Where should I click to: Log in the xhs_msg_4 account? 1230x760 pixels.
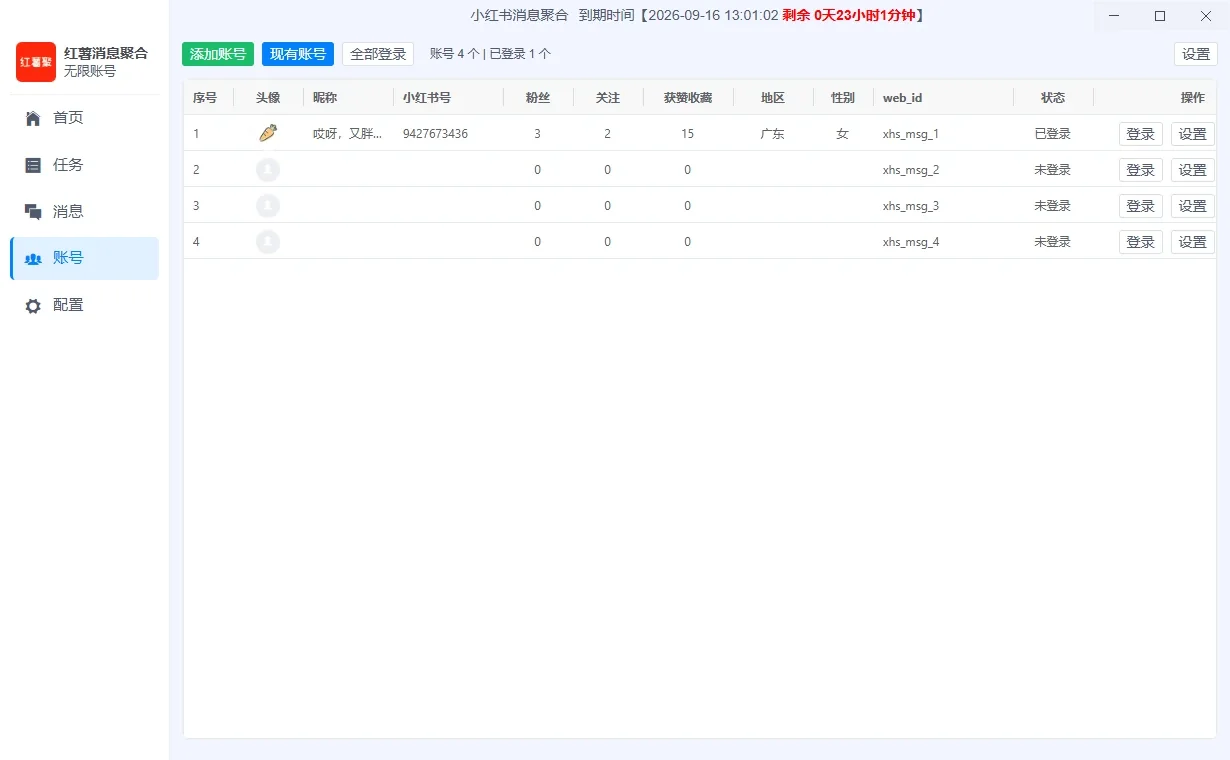(1141, 242)
